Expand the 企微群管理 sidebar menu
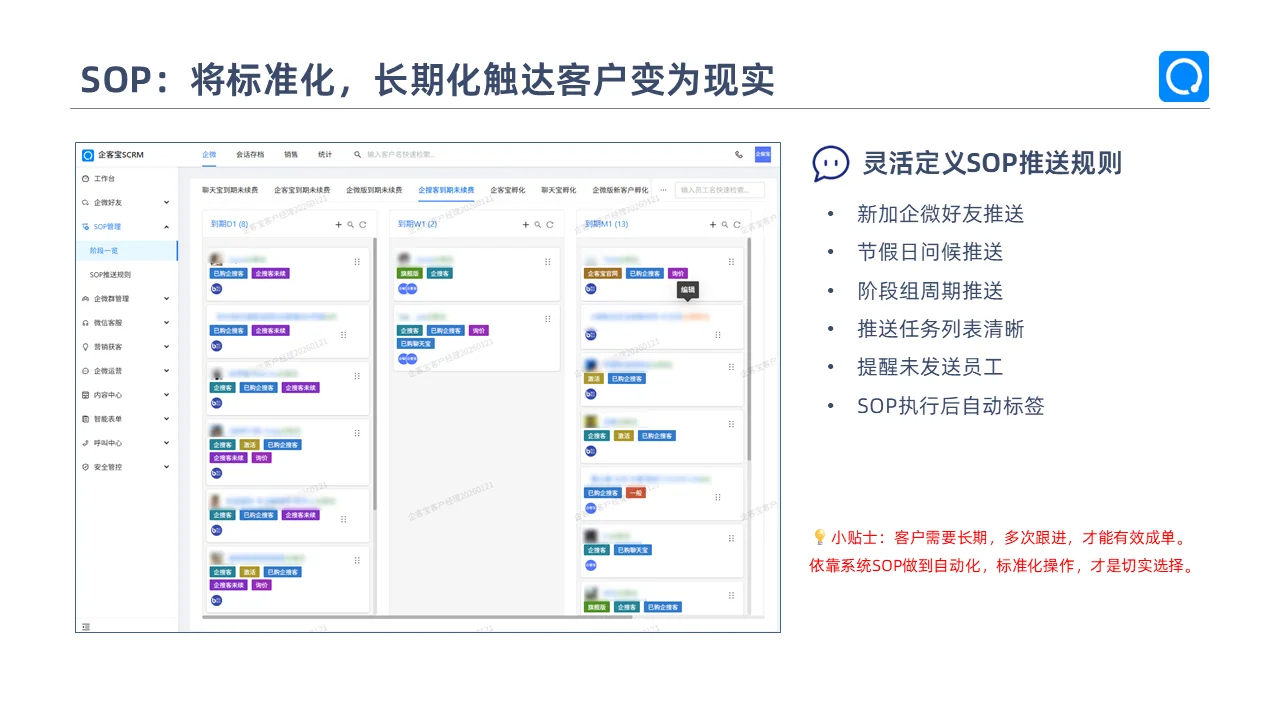Viewport: 1280px width, 720px height. click(125, 299)
